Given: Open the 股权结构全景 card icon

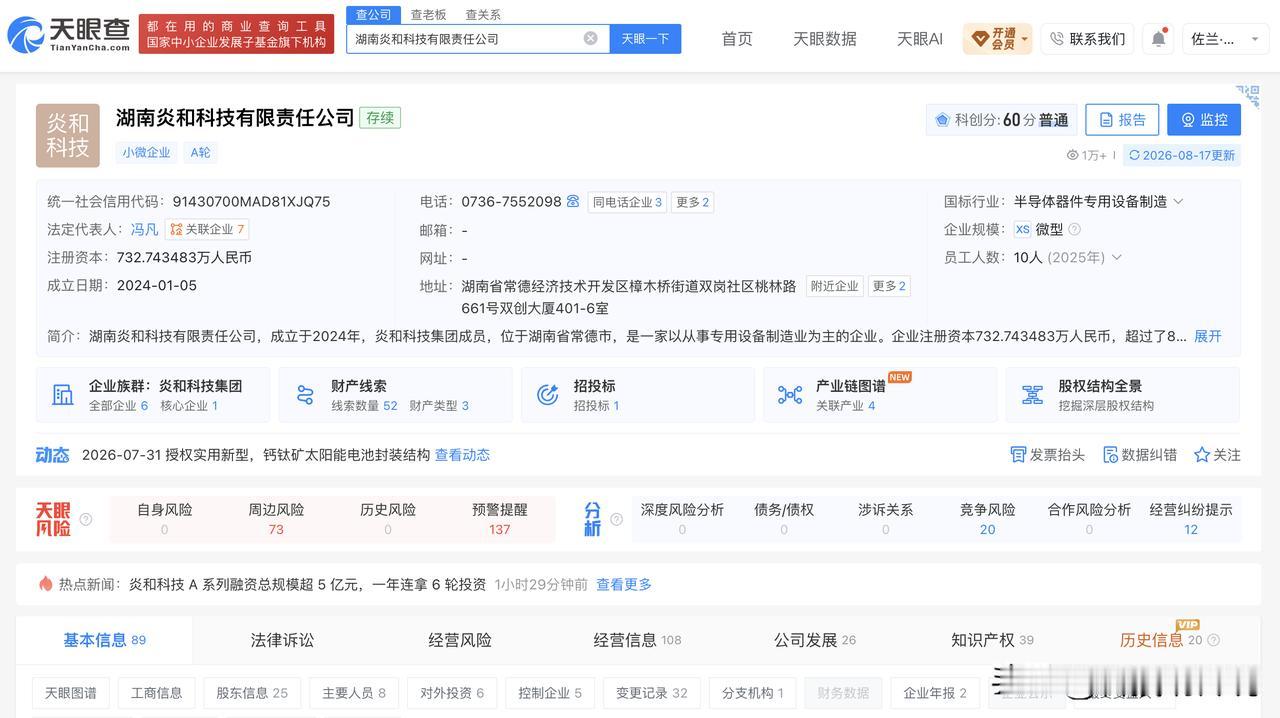Looking at the screenshot, I should coord(1032,395).
